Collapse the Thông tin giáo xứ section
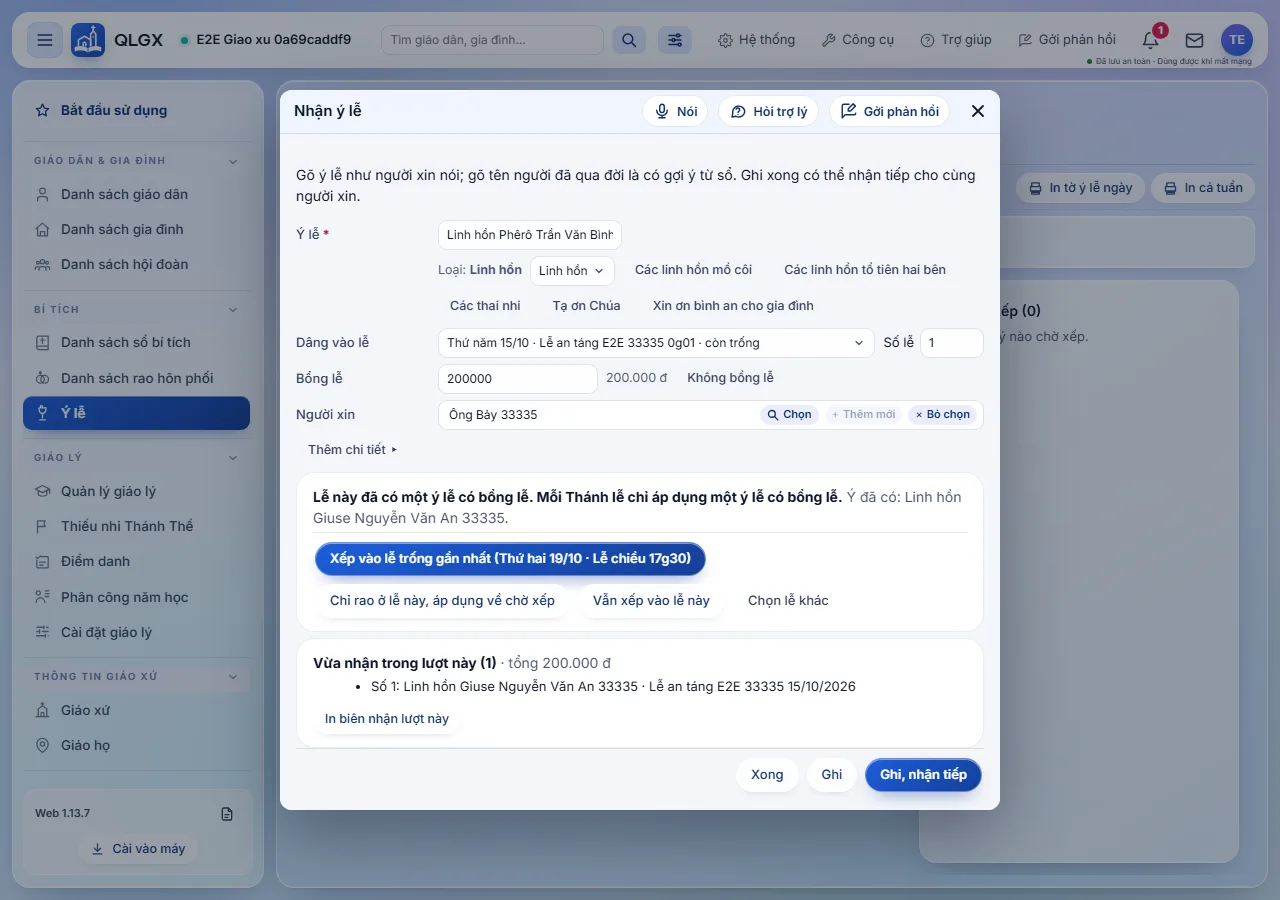 point(136,677)
